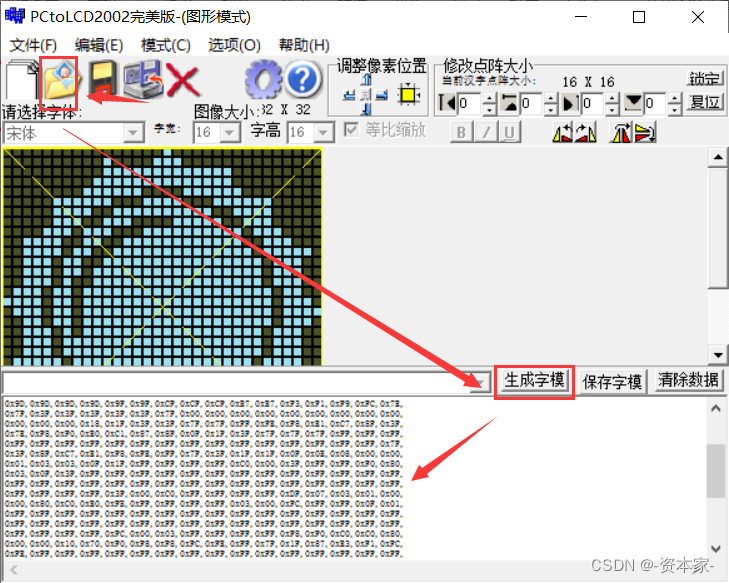
Task: Increase the left margin stepper value
Action: [489, 98]
